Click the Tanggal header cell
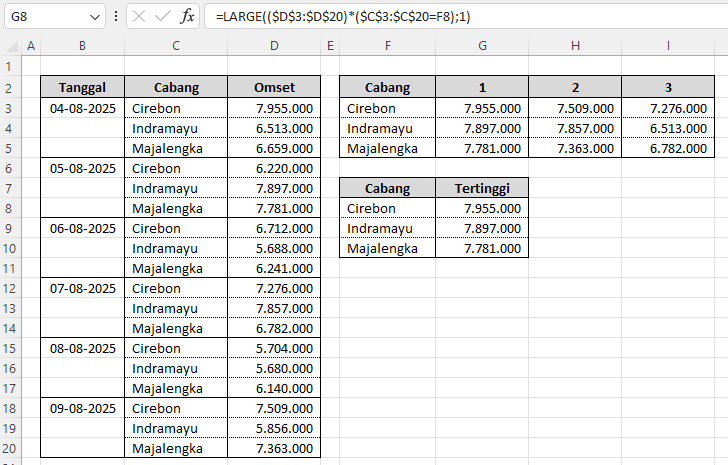Viewport: 728px width, 465px height. pyautogui.click(x=83, y=87)
